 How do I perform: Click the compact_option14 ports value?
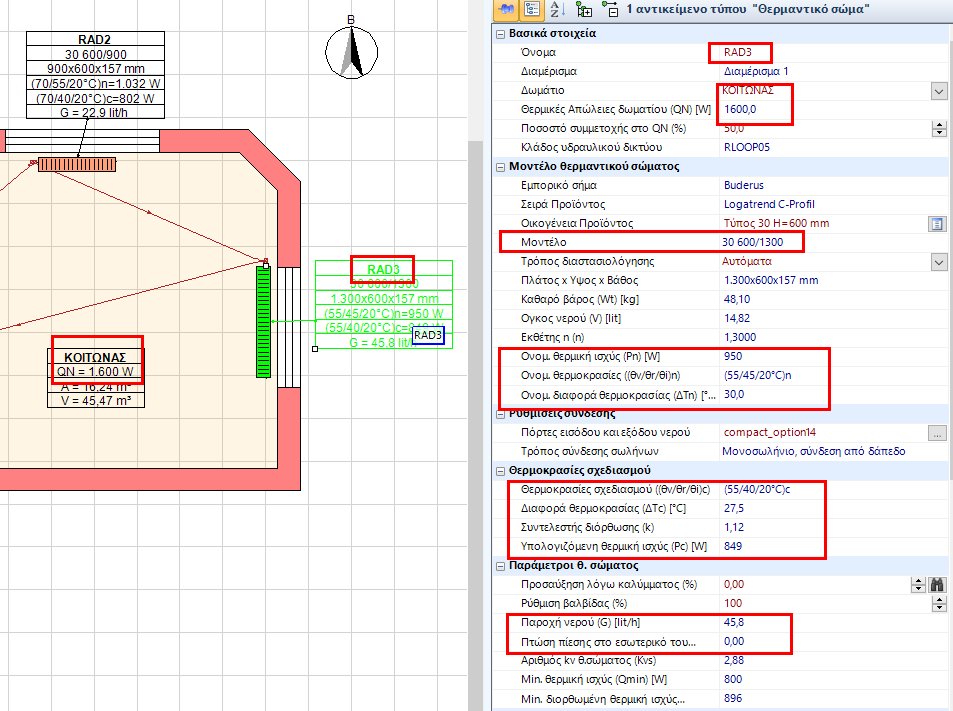tap(769, 432)
